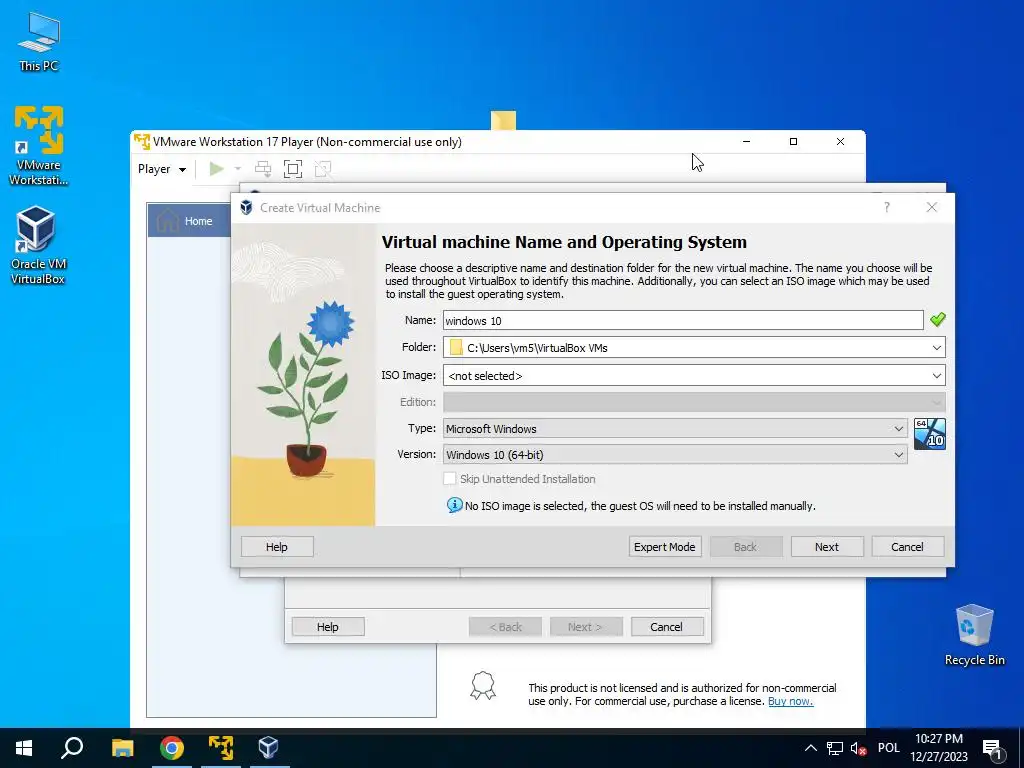1024x768 pixels.
Task: Select the Home tab in VMware Player
Action: [x=188, y=221]
